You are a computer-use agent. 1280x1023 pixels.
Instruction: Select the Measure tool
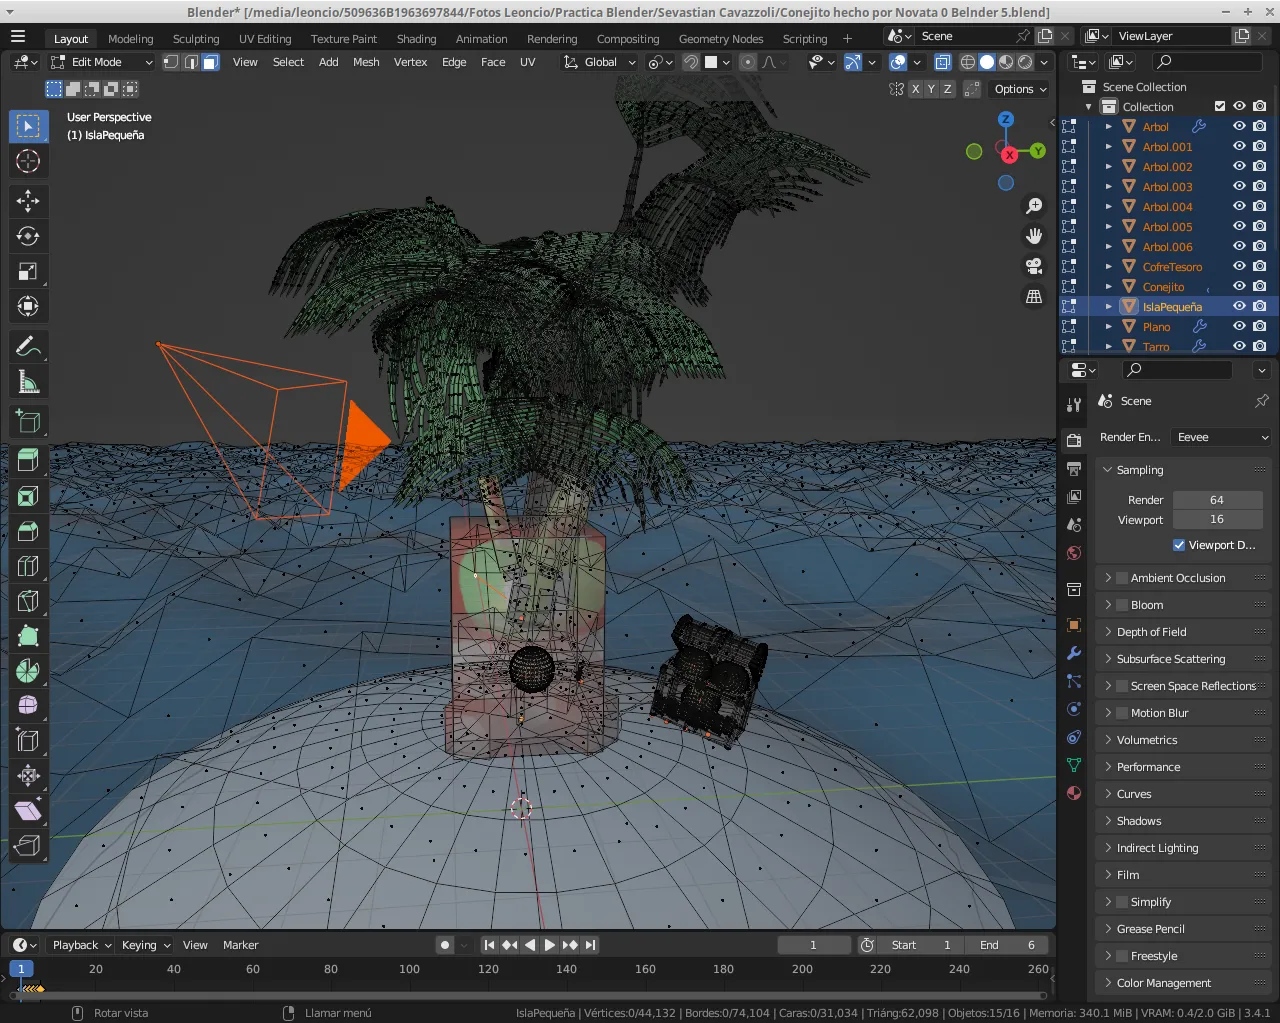pyautogui.click(x=28, y=382)
